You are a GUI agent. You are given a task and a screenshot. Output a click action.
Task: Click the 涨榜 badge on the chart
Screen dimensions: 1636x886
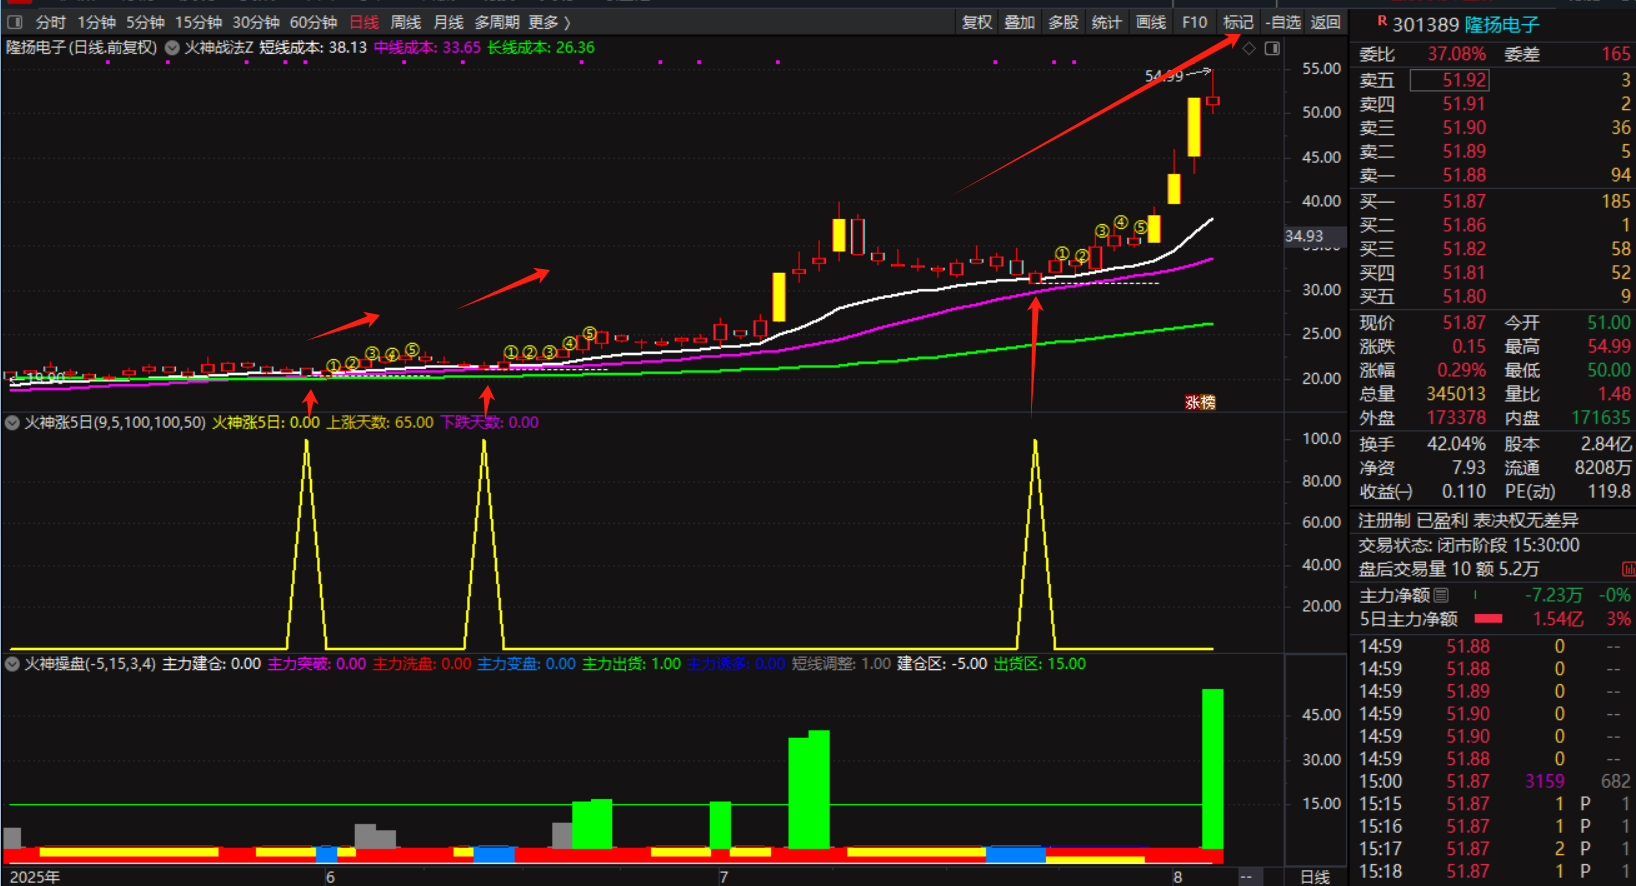point(1200,402)
